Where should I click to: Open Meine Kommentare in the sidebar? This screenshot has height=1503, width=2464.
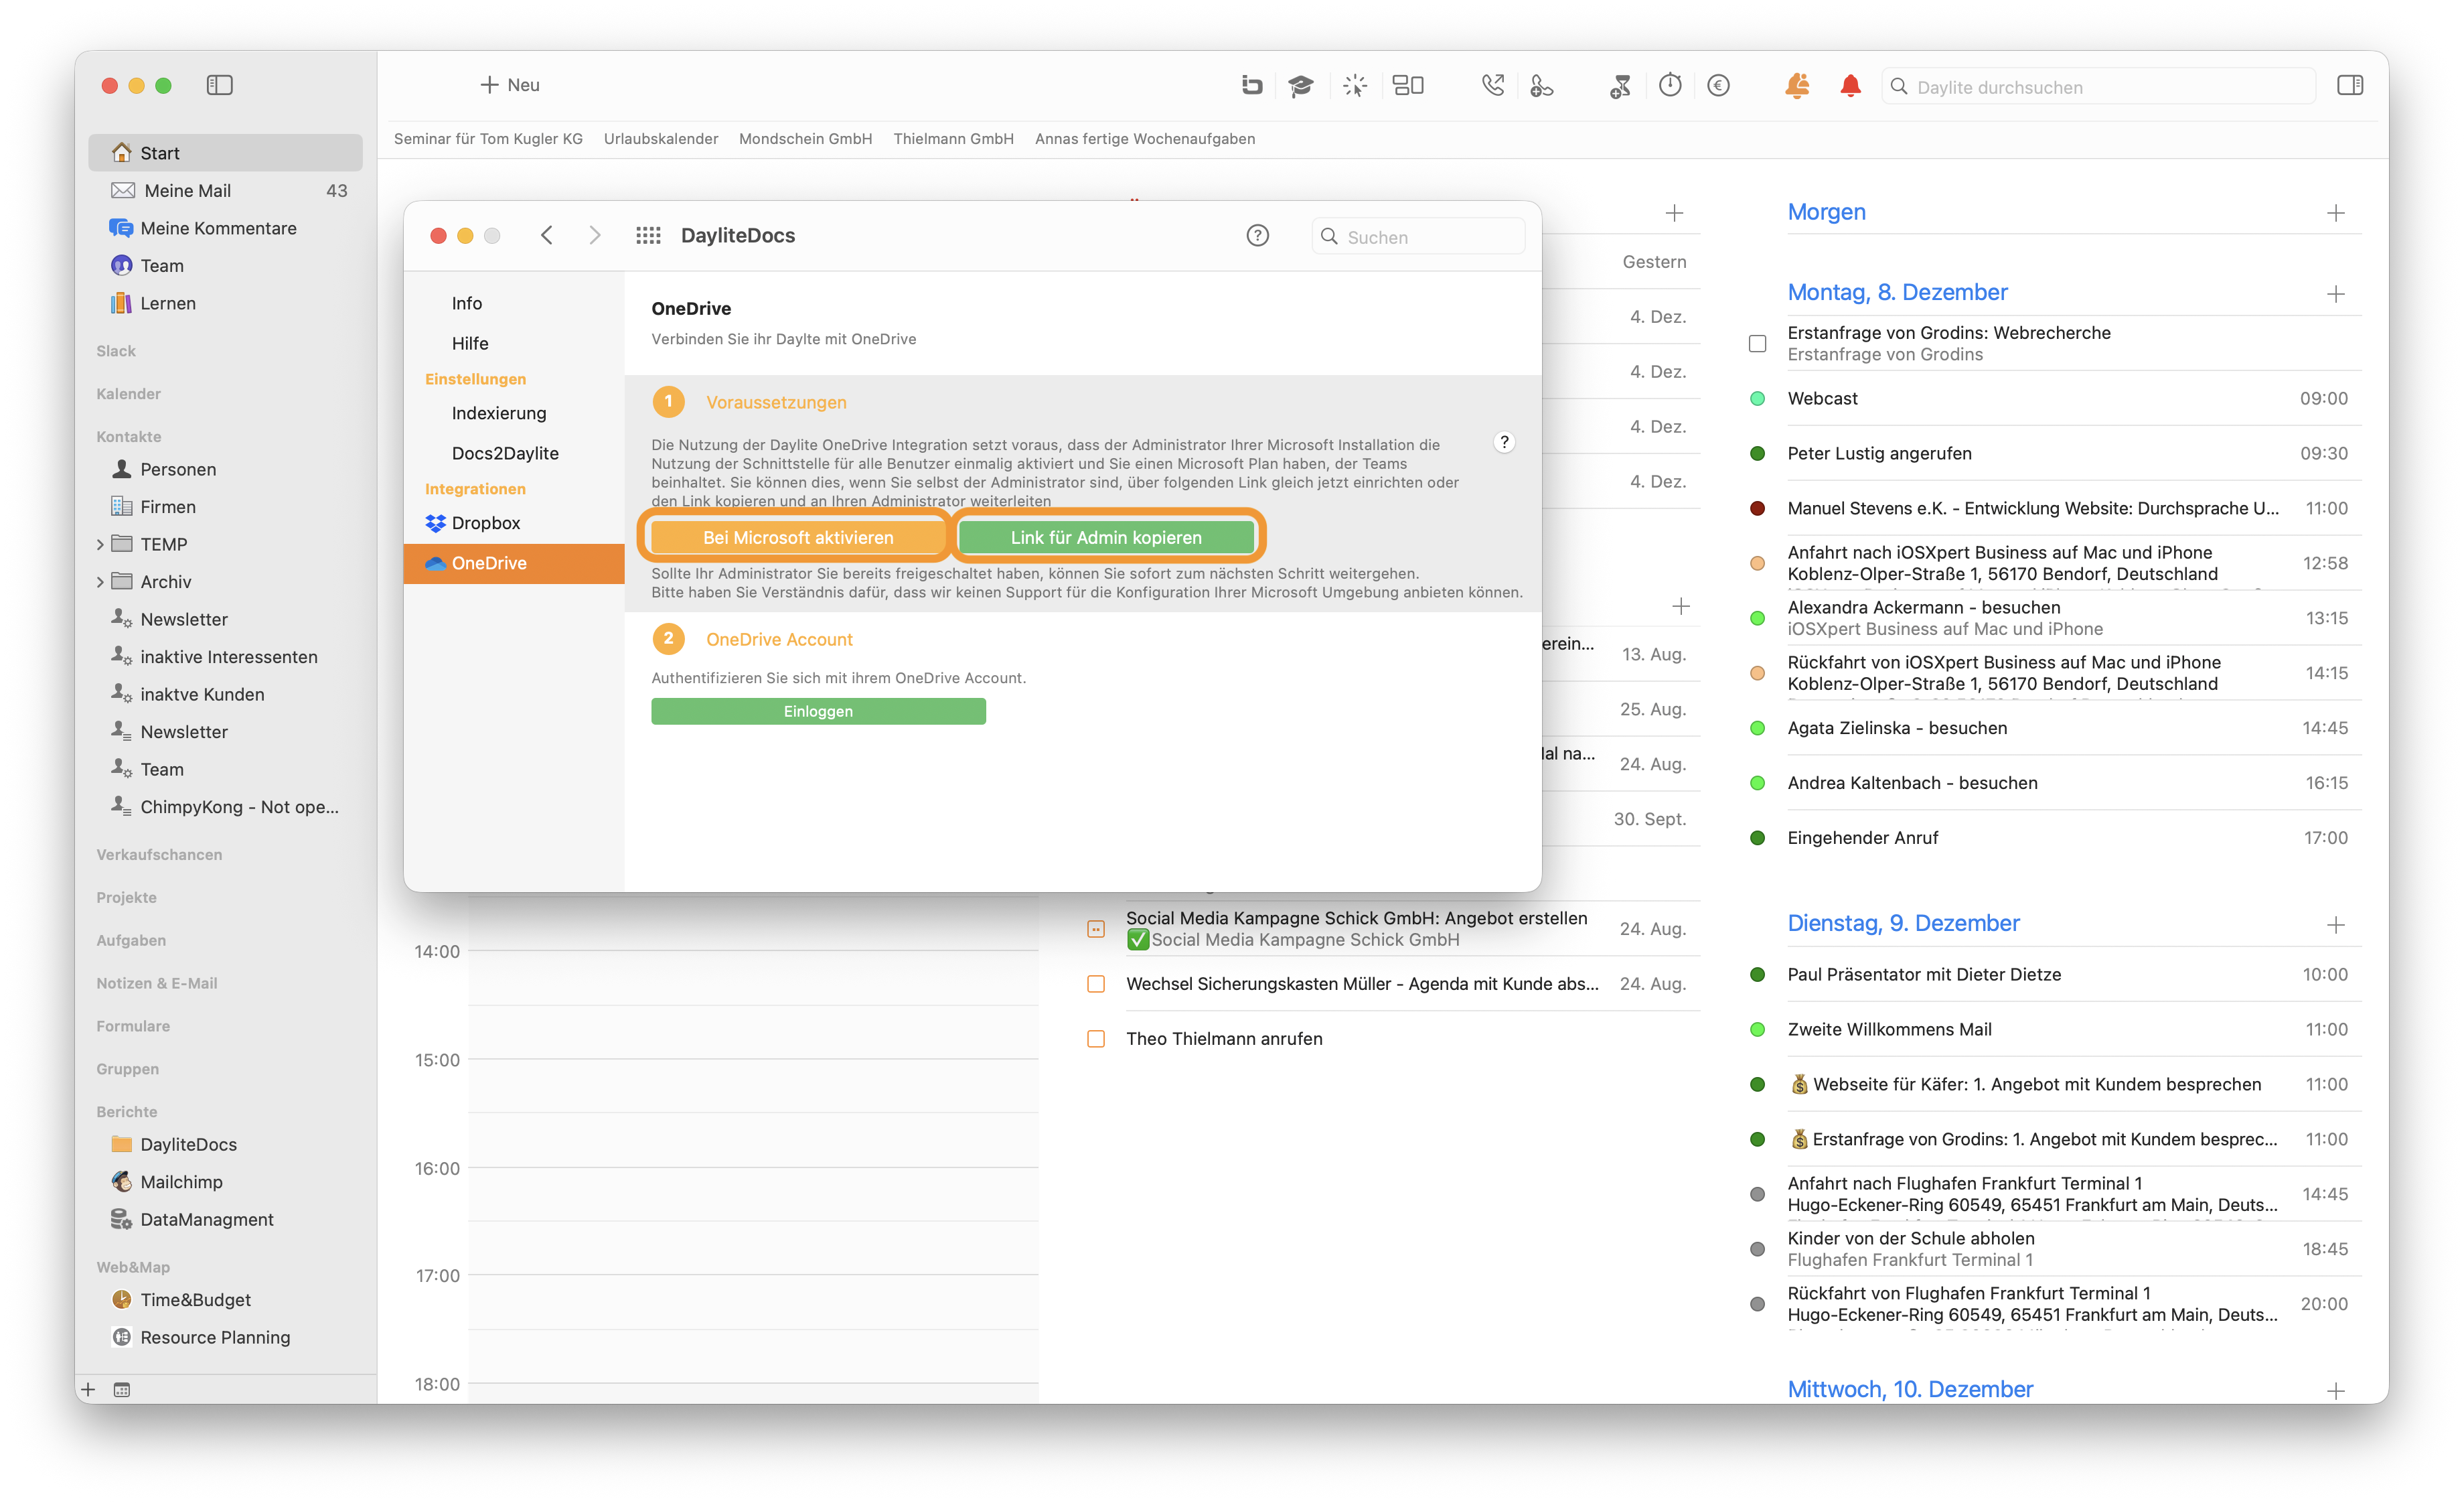pos(226,228)
